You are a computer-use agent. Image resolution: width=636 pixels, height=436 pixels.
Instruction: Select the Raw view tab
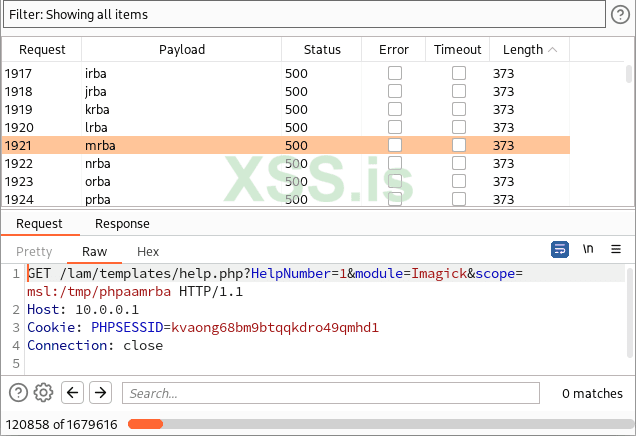pos(94,251)
